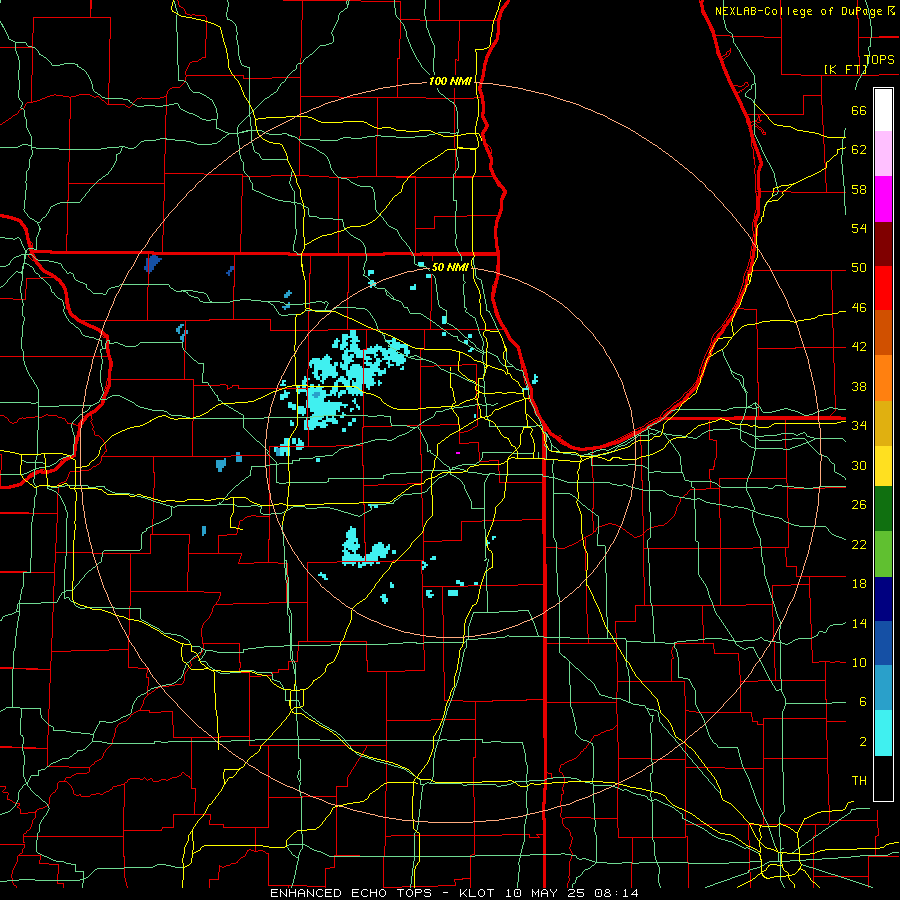The image size is (900, 900).
Task: Click the legend value 6
Action: point(862,702)
